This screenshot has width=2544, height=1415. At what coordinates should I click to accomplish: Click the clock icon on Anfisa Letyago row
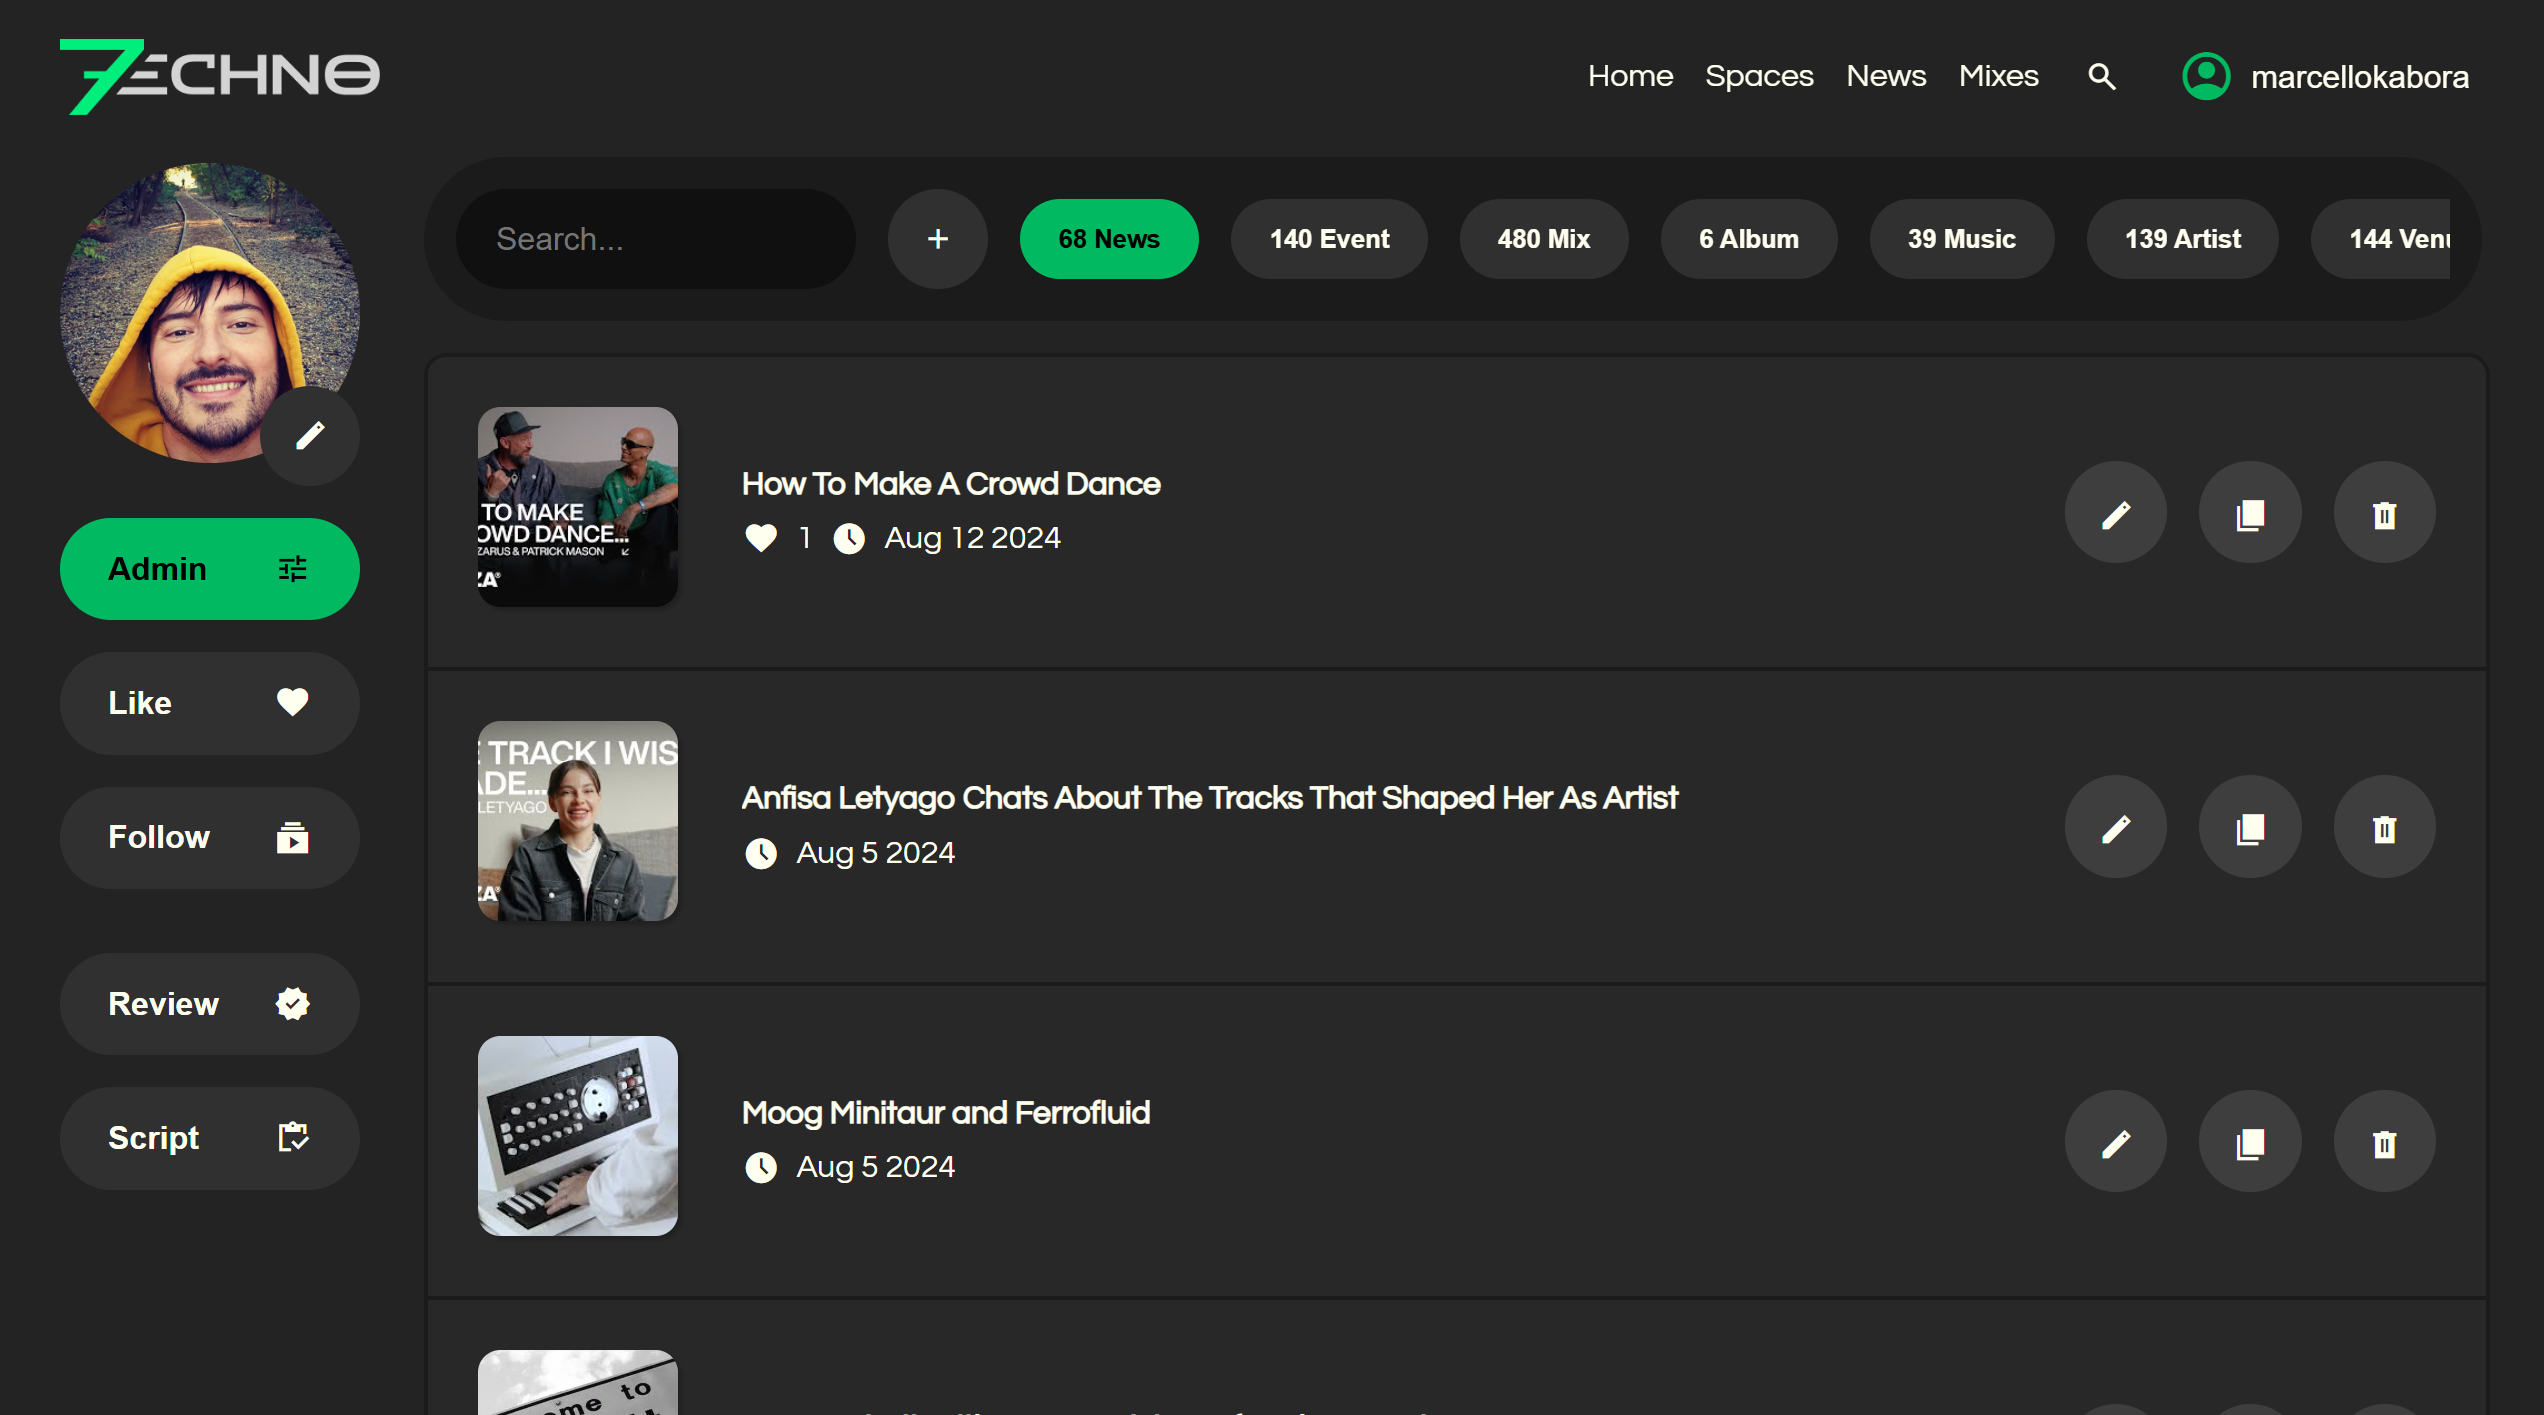click(761, 853)
